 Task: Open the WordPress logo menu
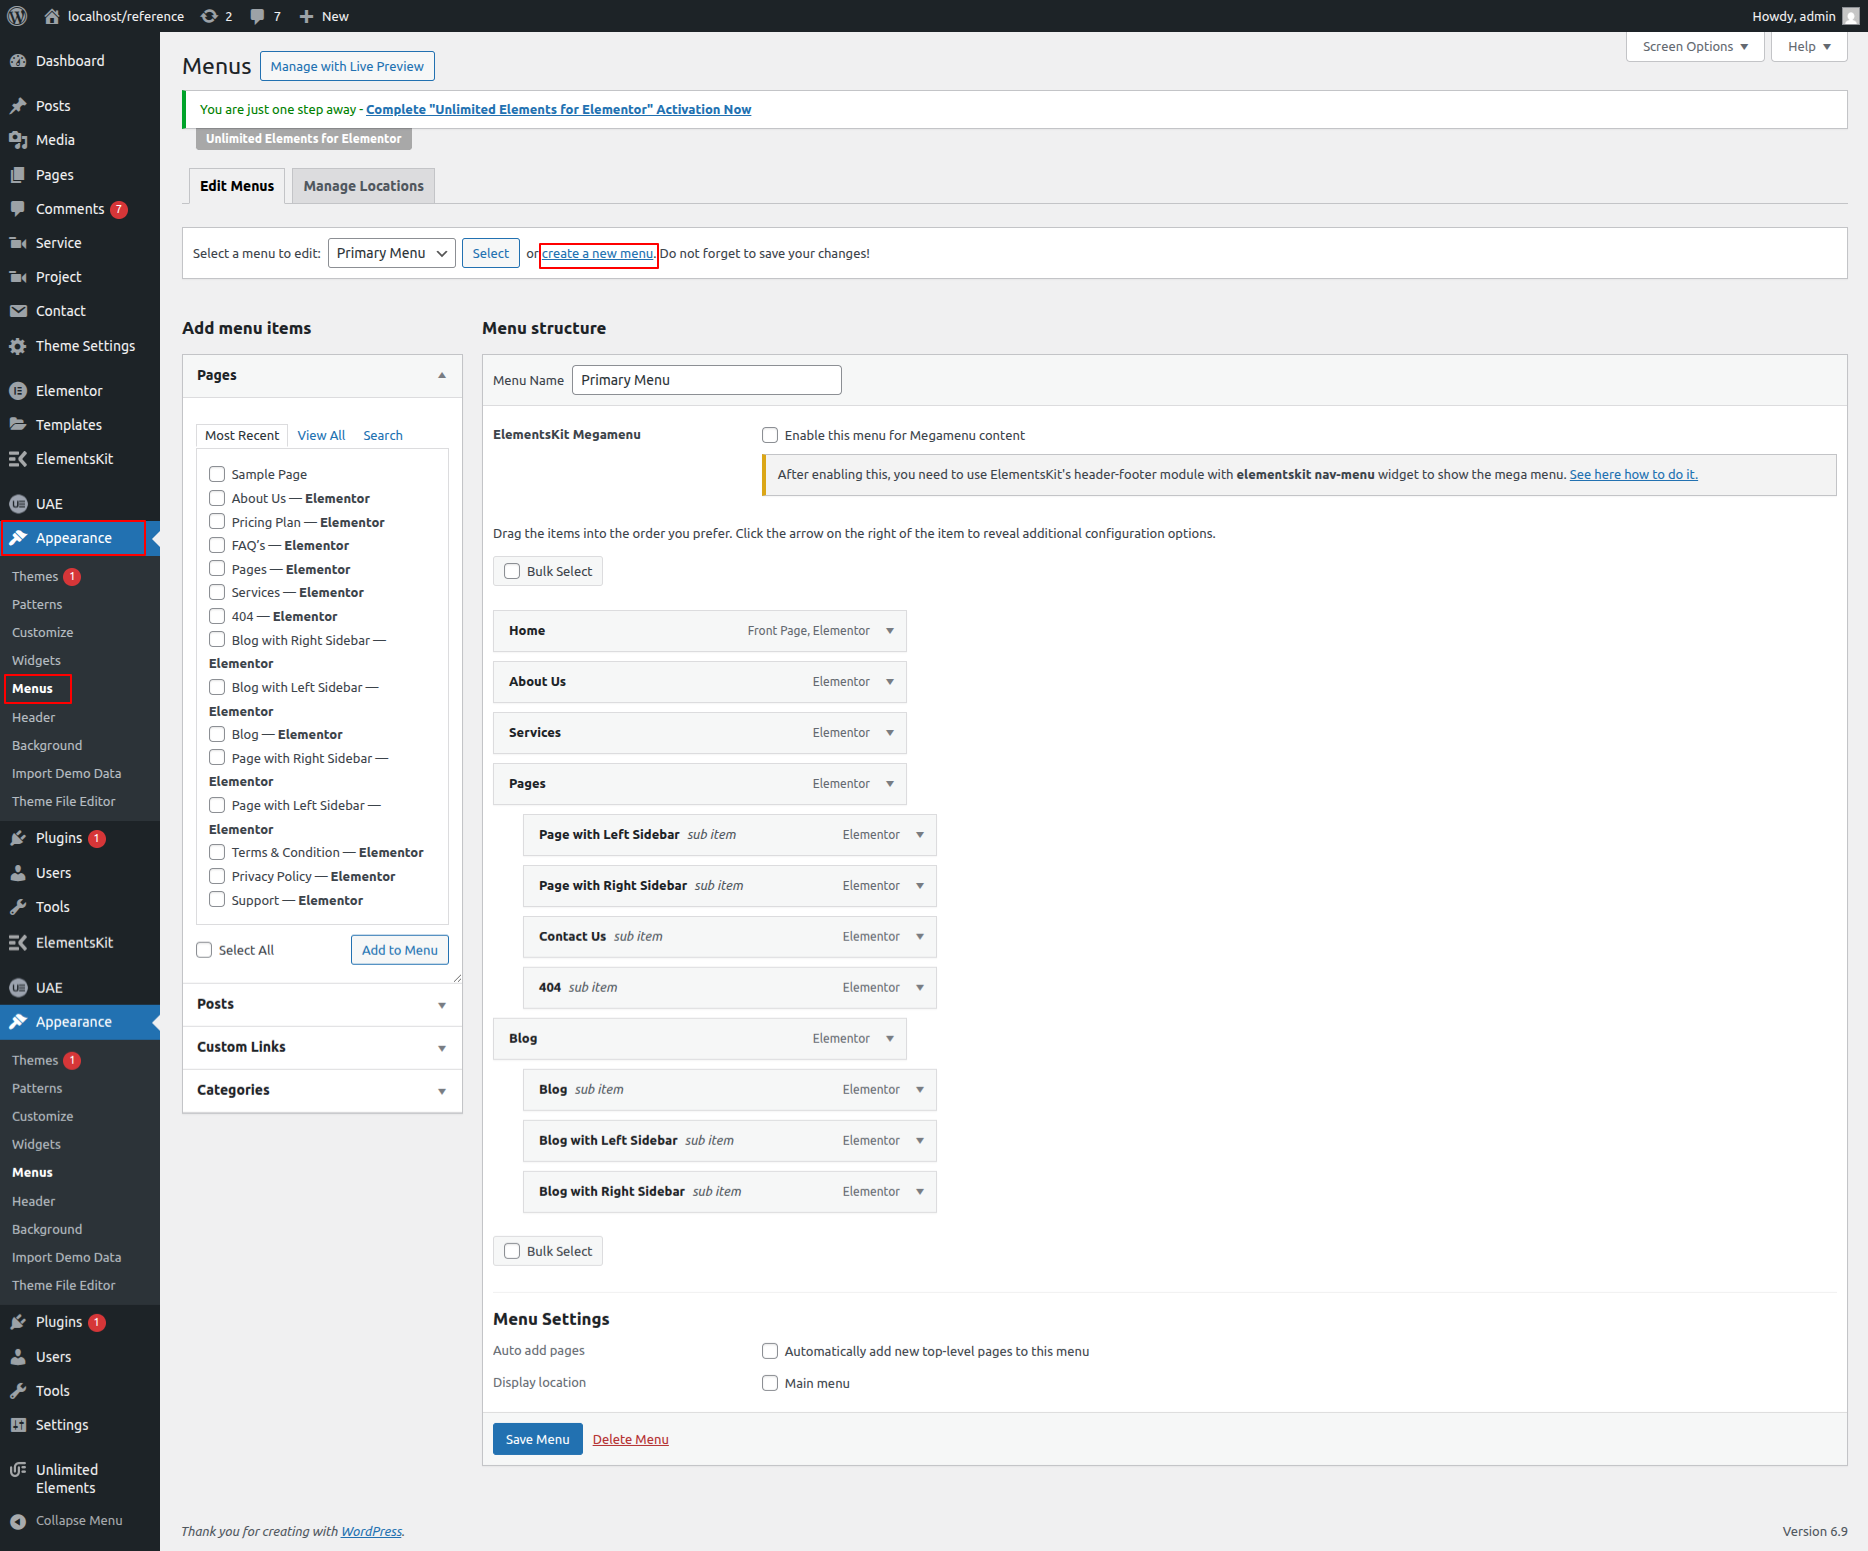point(17,16)
